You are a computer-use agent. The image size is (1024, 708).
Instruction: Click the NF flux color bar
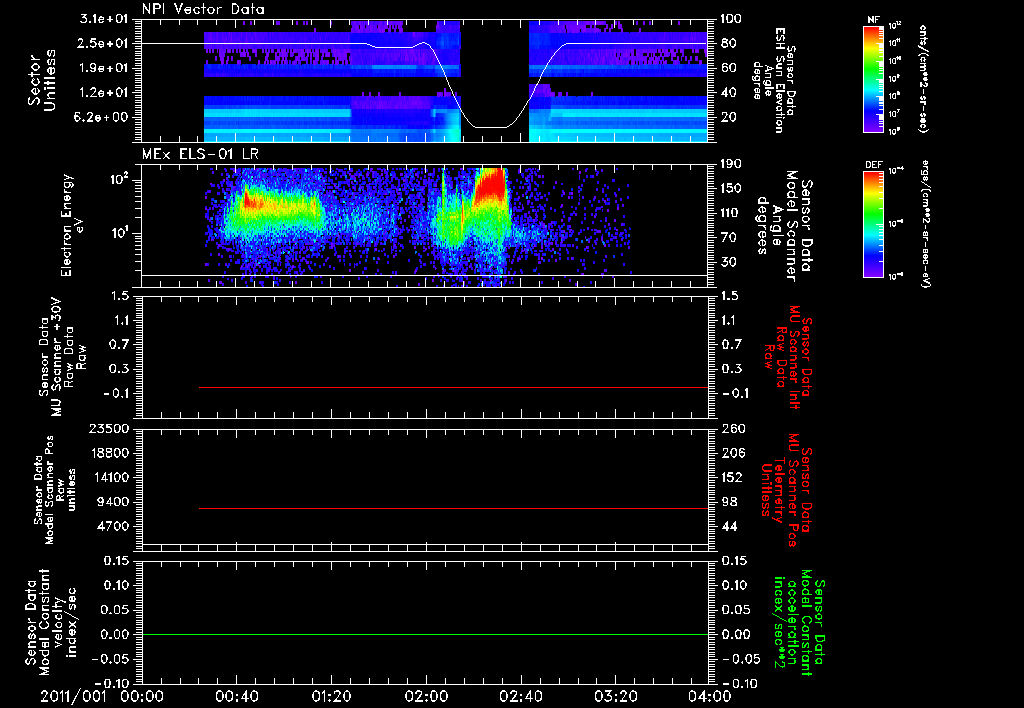[x=873, y=78]
